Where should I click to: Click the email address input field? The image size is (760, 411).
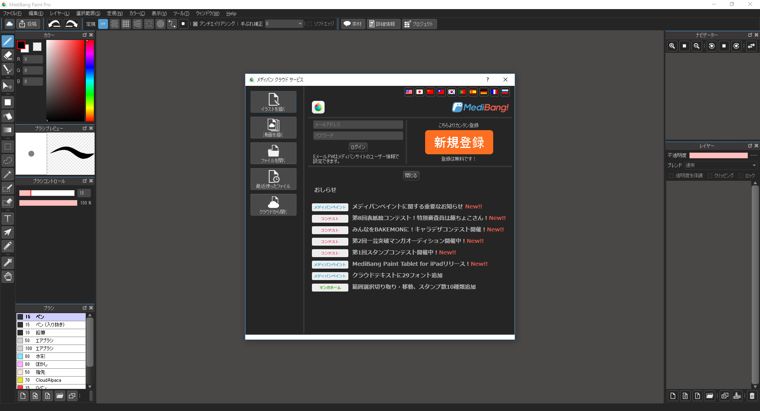tap(358, 125)
